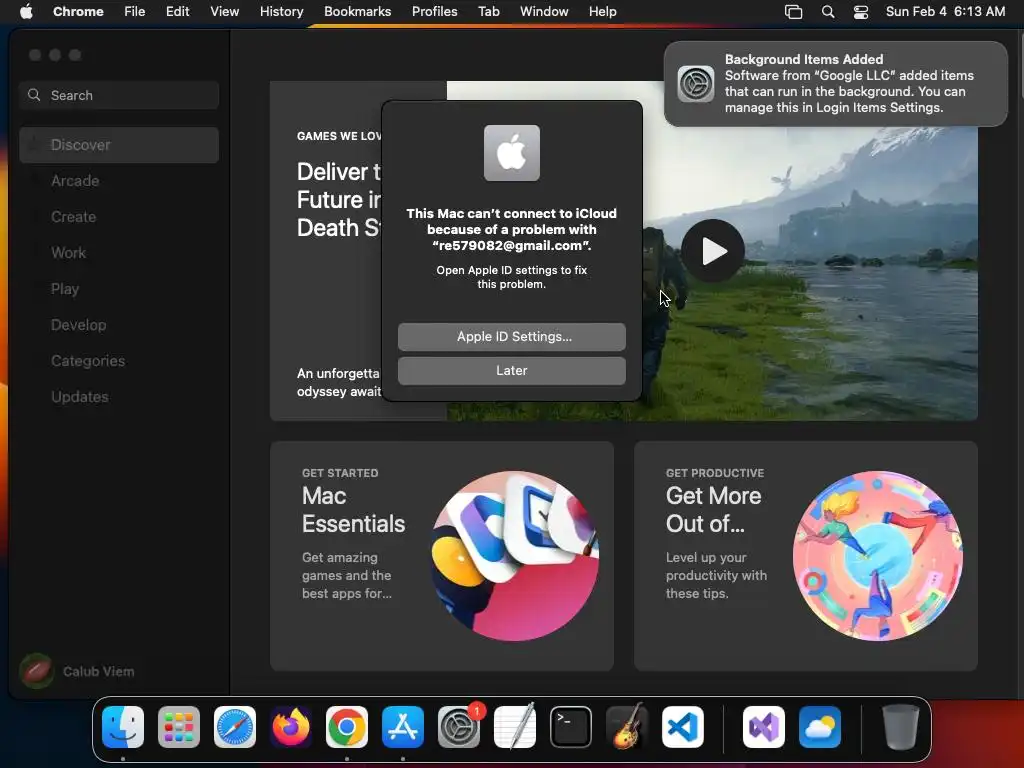Open the Edit menu
The height and width of the screenshot is (768, 1024).
tap(177, 12)
